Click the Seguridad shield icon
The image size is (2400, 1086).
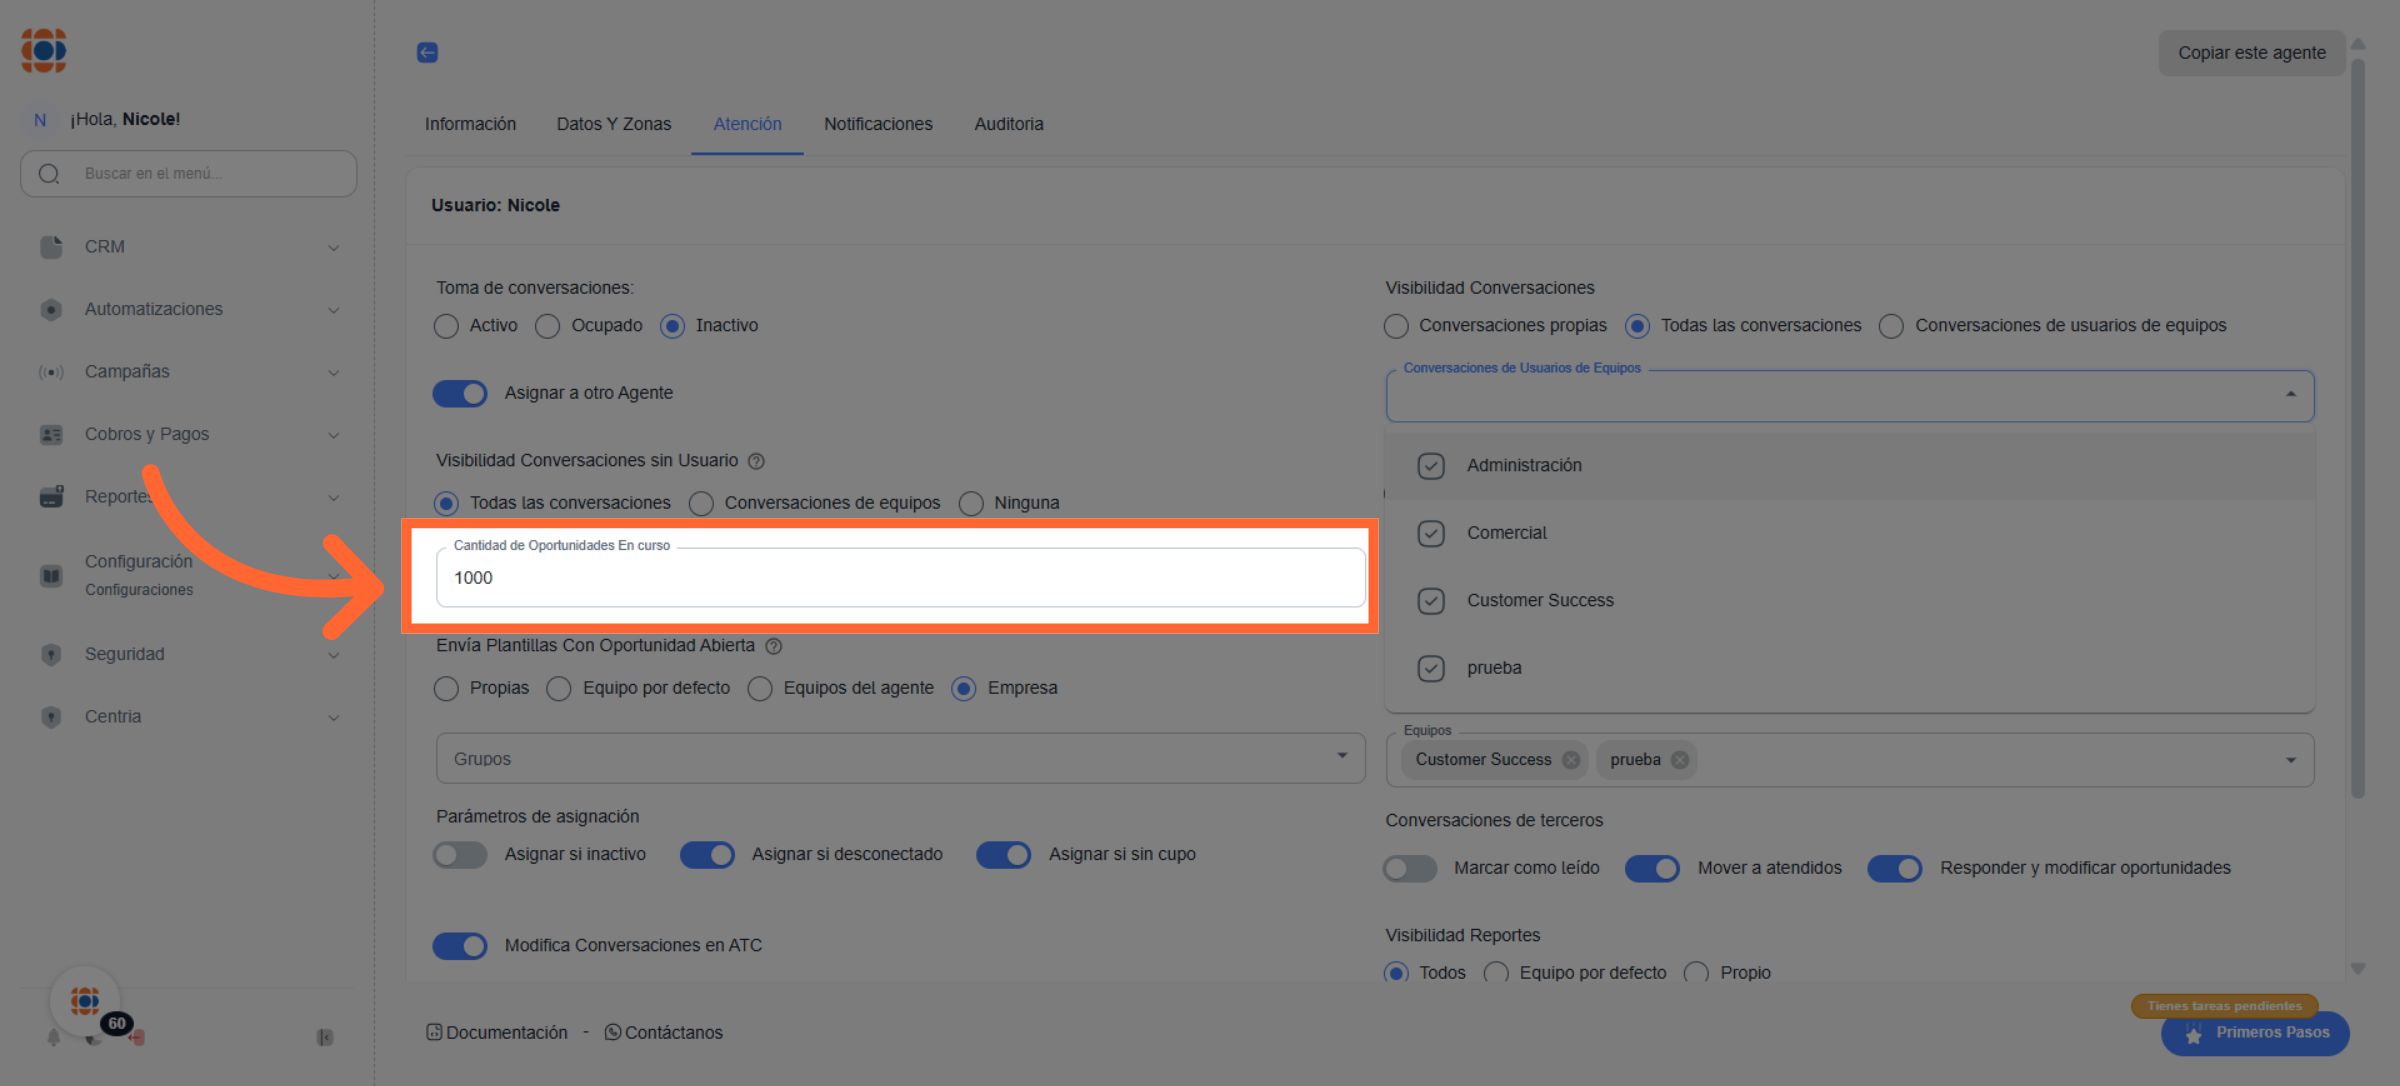51,655
